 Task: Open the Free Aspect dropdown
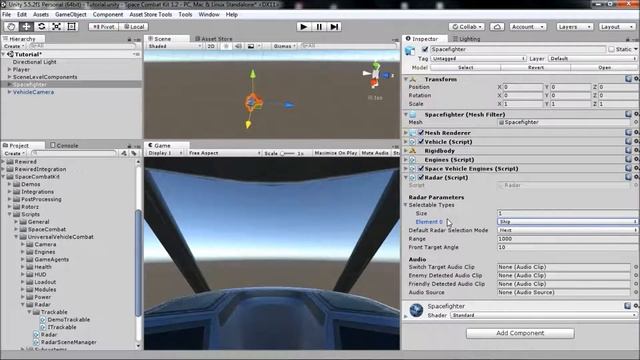[x=224, y=153]
